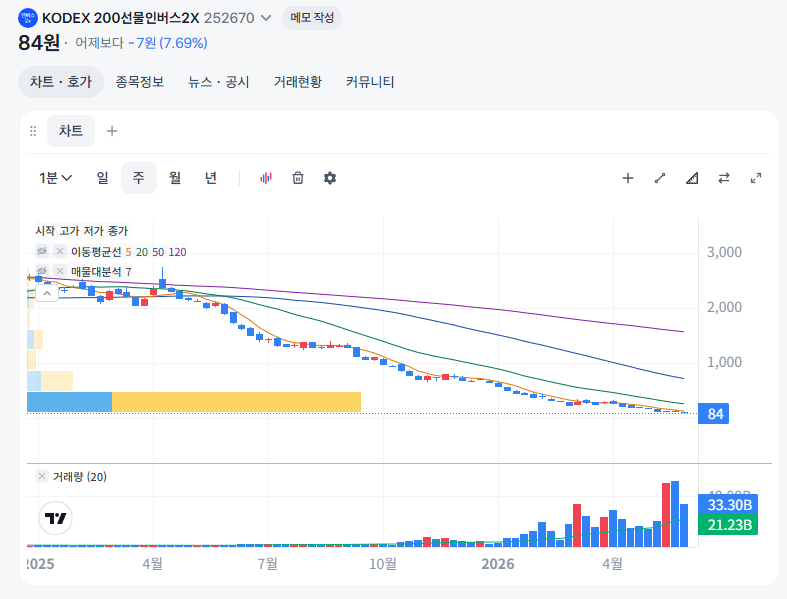Click the moving average period 5 label
The width and height of the screenshot is (787, 599).
click(128, 252)
